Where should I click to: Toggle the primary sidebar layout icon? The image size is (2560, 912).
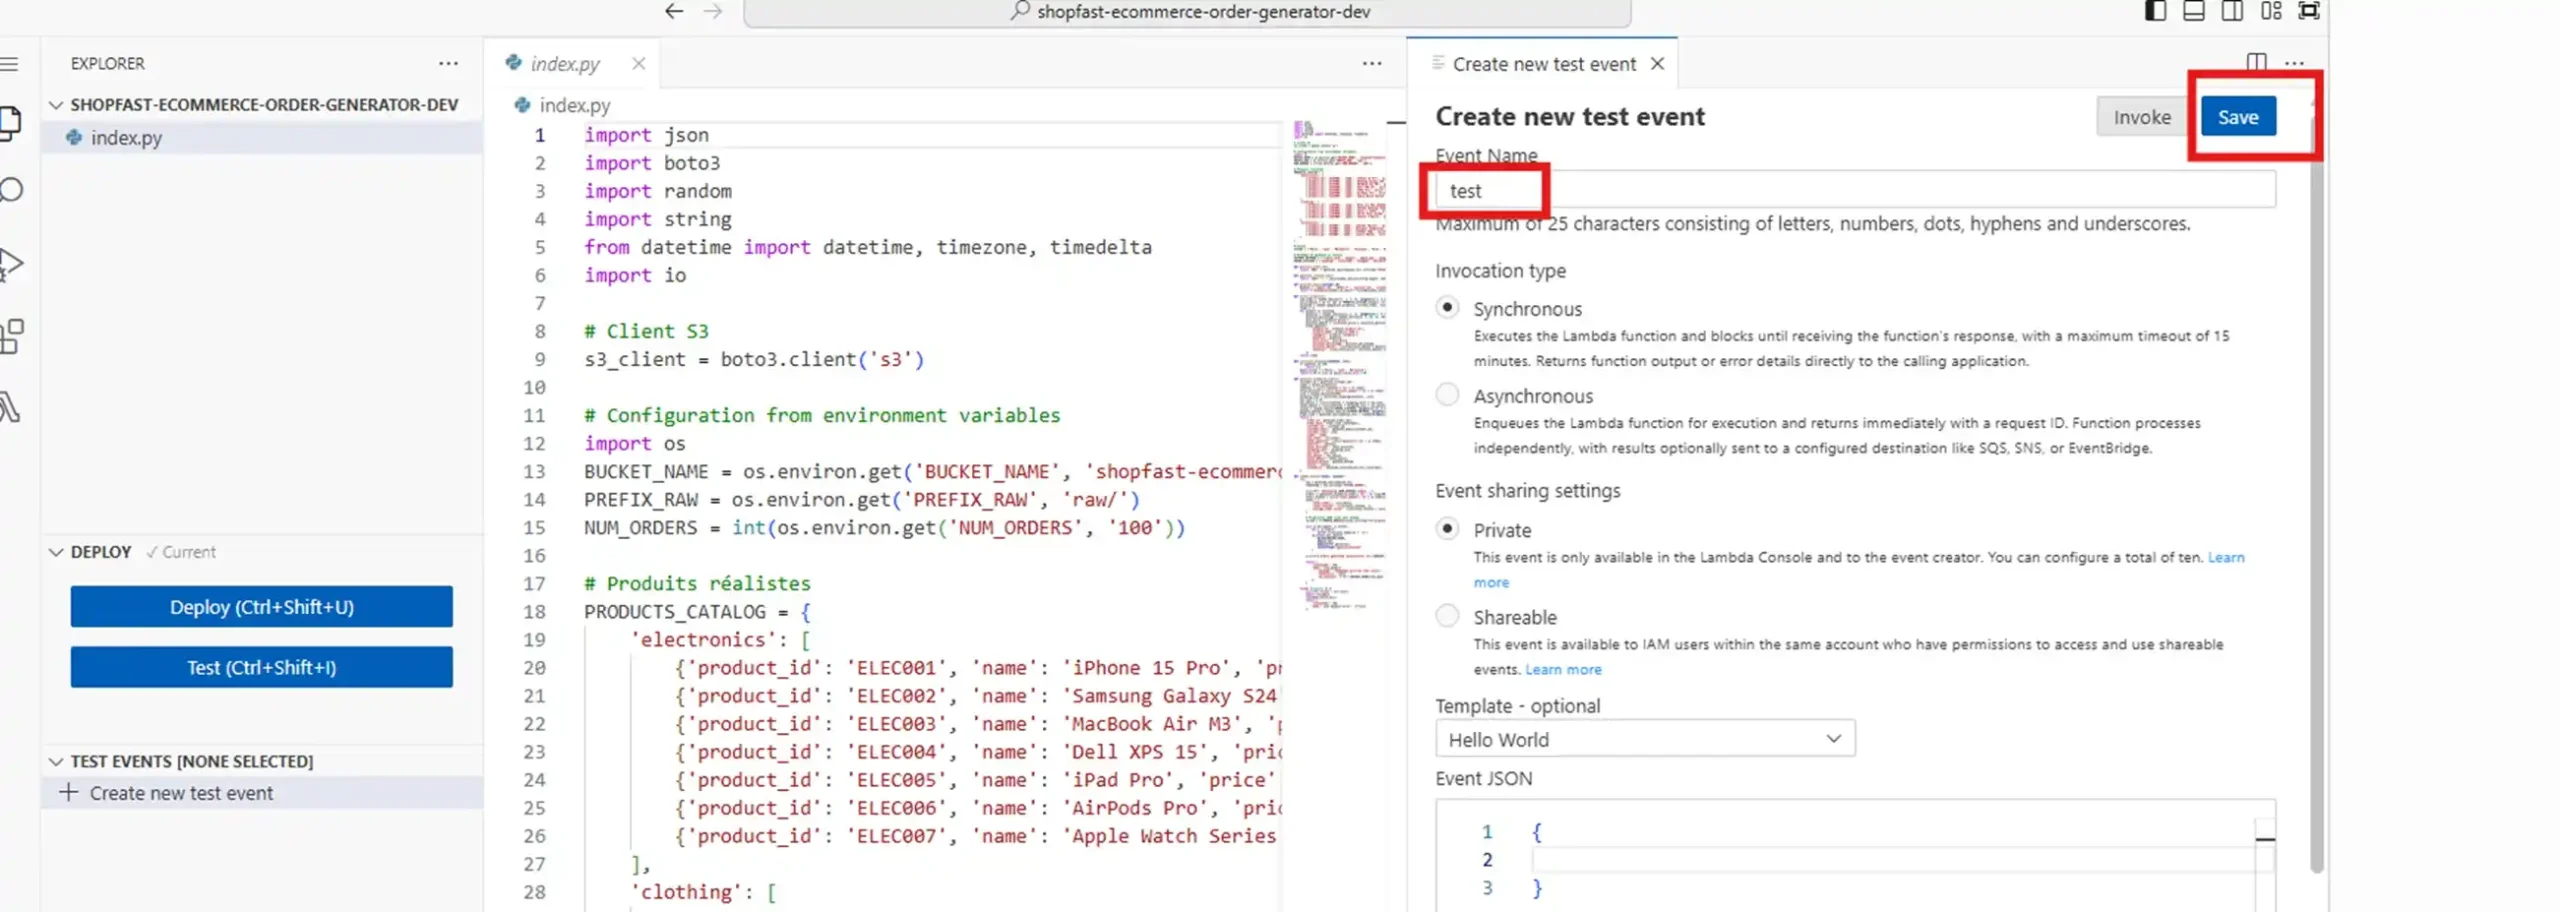pyautogui.click(x=2155, y=12)
